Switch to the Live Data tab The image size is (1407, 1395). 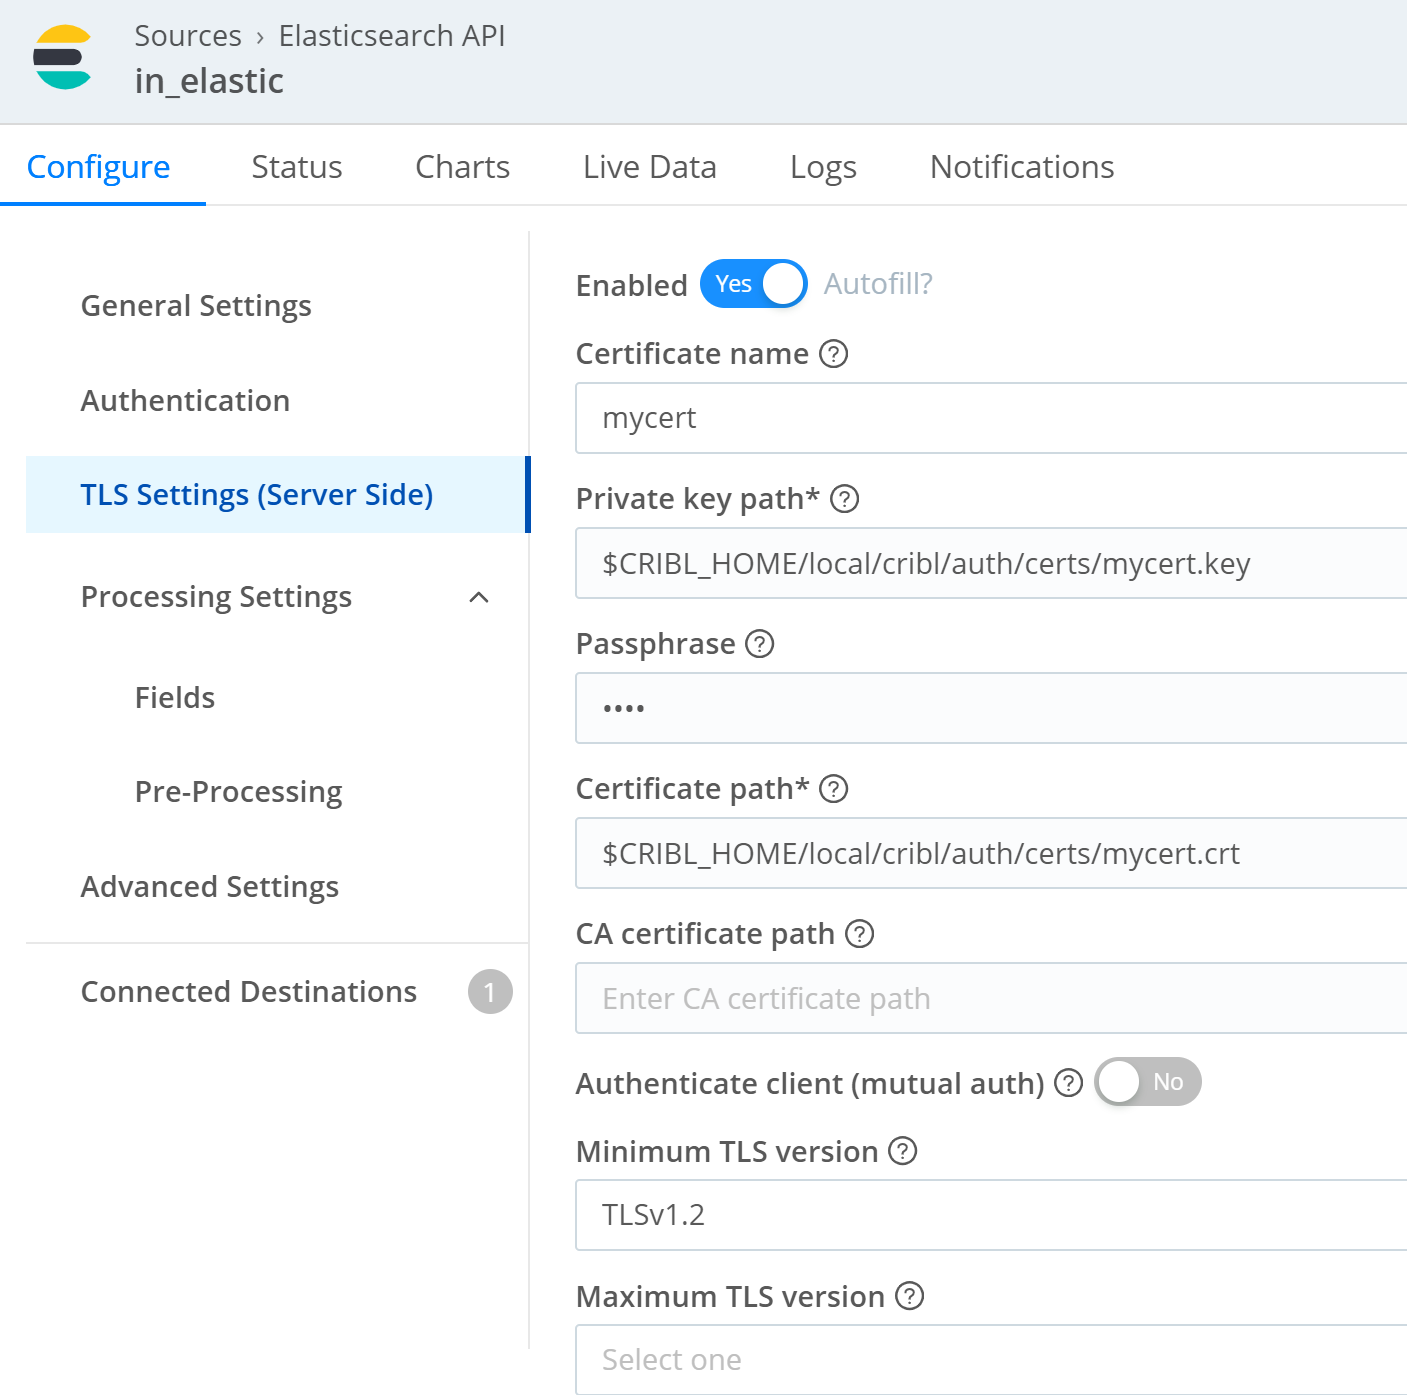click(x=649, y=167)
